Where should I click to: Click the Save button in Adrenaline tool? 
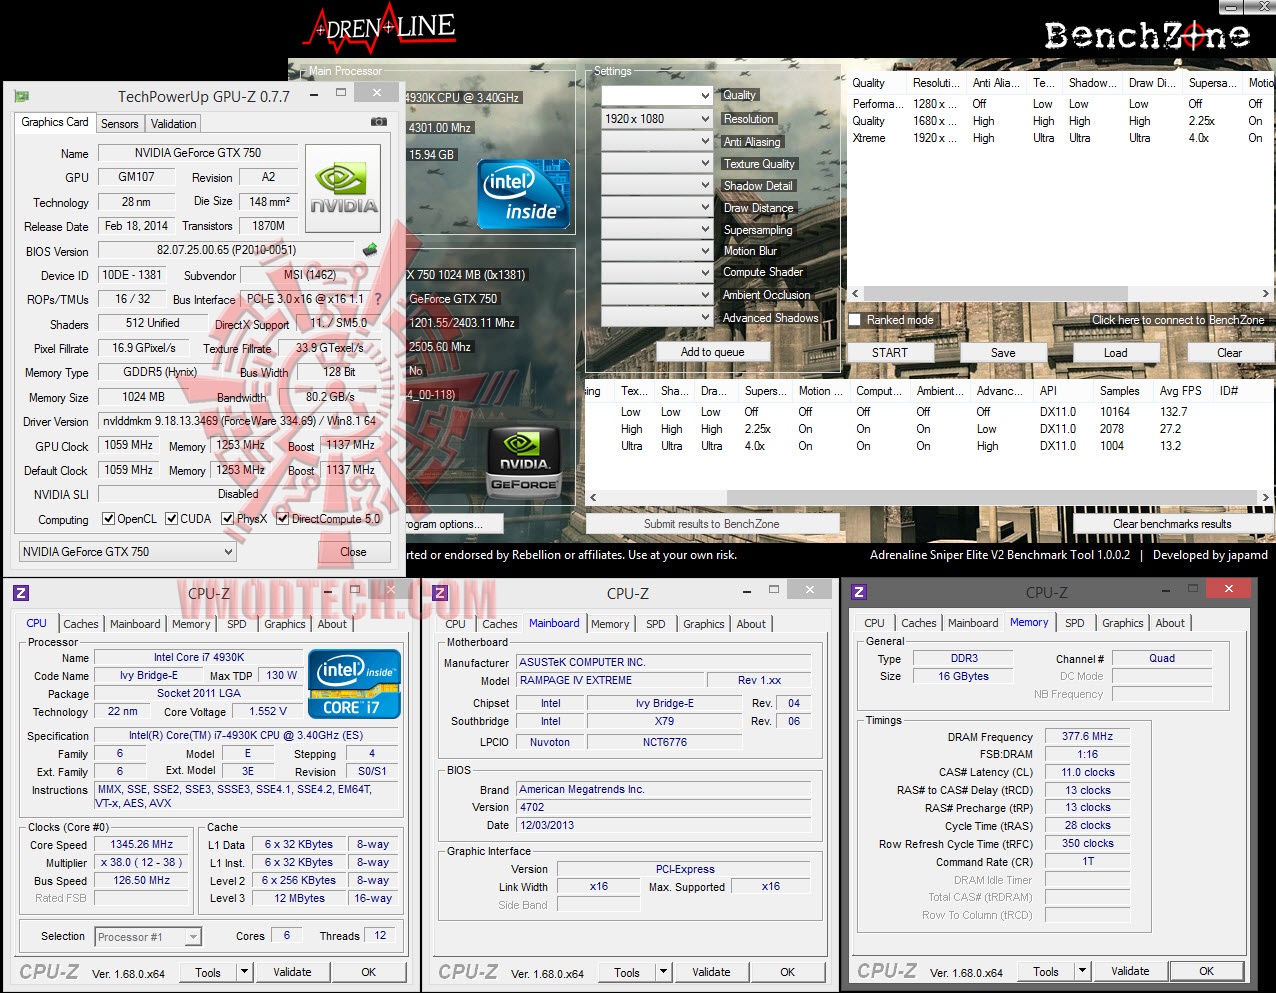click(1003, 353)
